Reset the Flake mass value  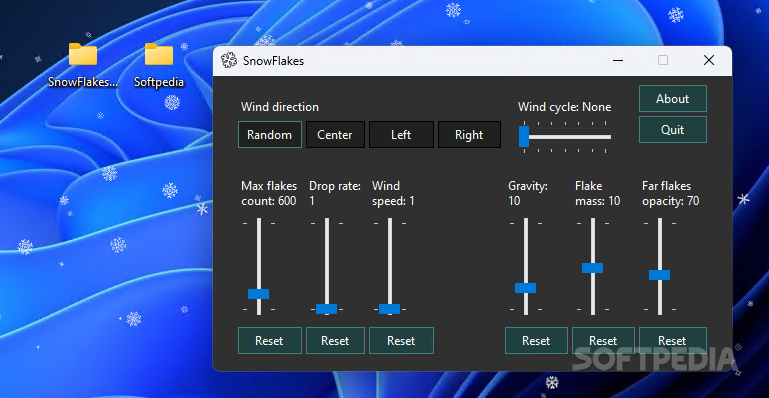tap(603, 341)
